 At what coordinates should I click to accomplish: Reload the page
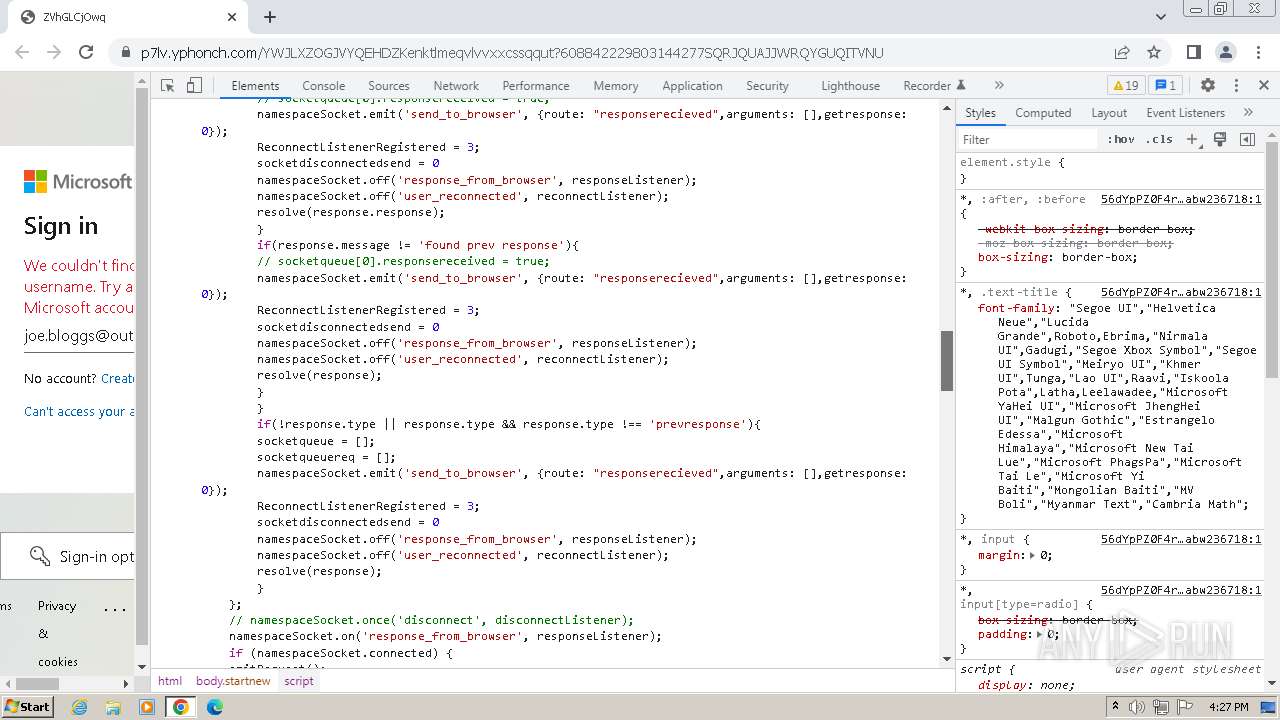coord(86,52)
